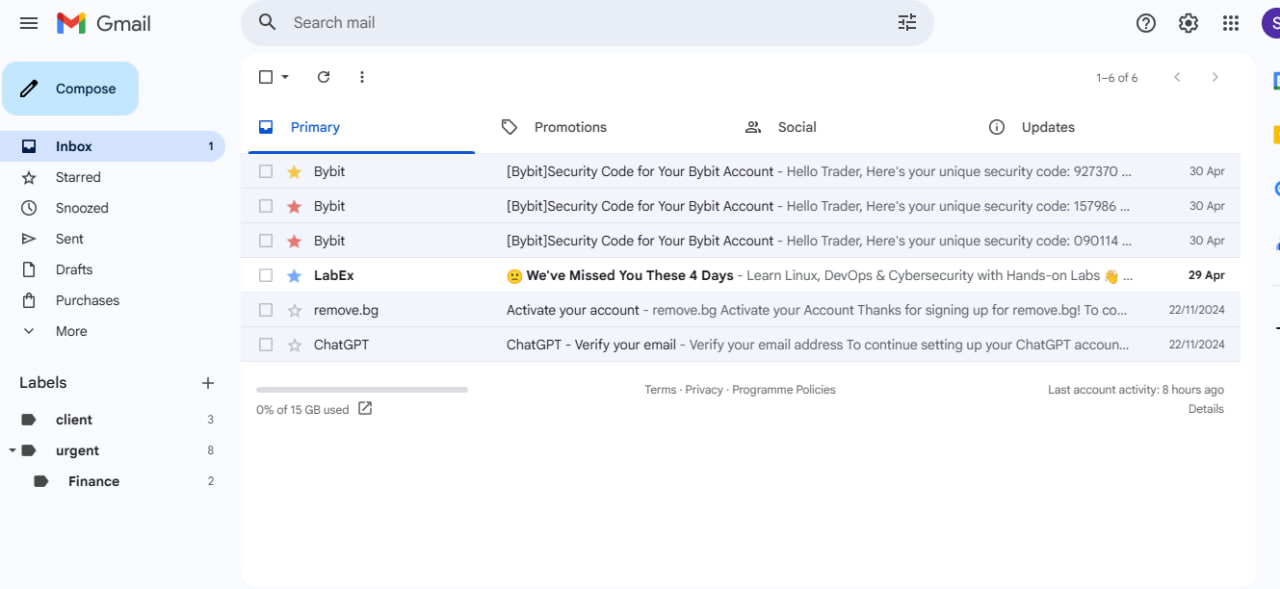Image resolution: width=1280 pixels, height=589 pixels.
Task: Switch to the Social tab
Action: [796, 127]
